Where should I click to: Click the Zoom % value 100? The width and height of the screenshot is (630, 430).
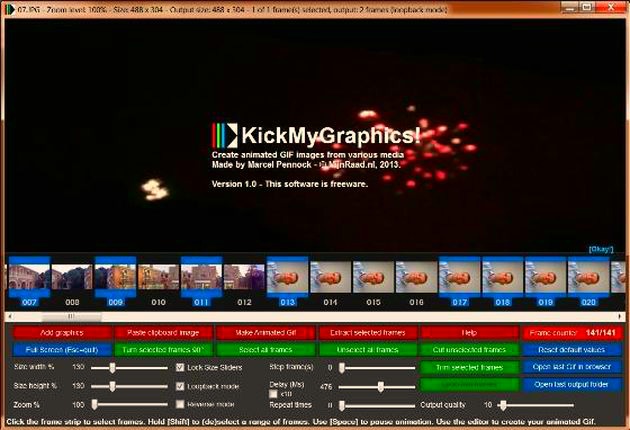78,405
